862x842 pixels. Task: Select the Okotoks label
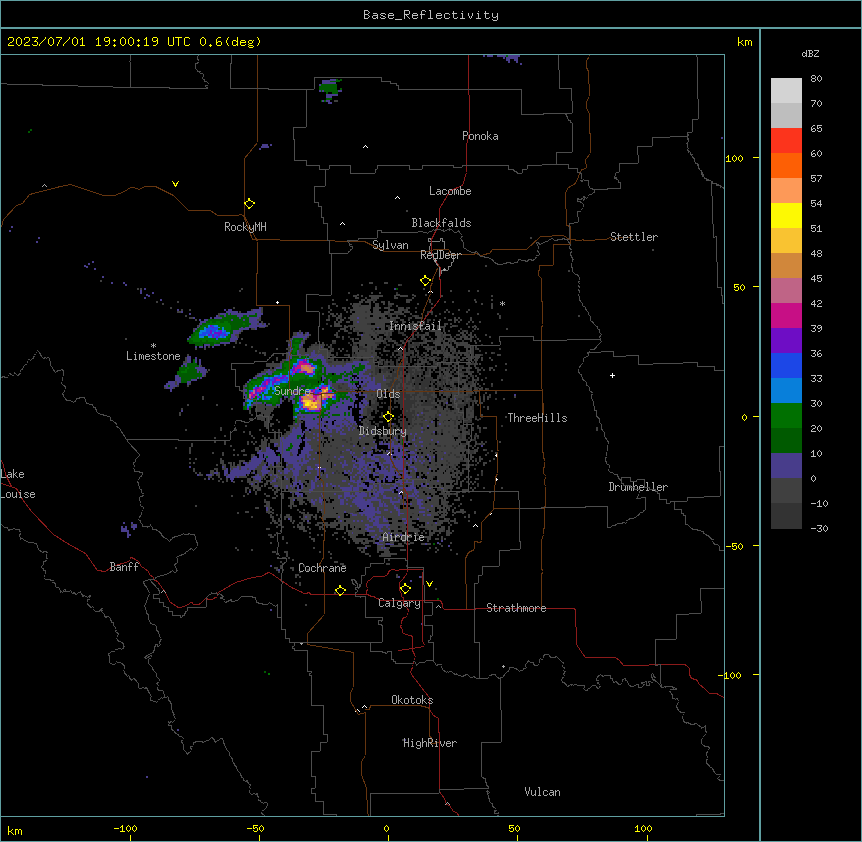point(412,700)
